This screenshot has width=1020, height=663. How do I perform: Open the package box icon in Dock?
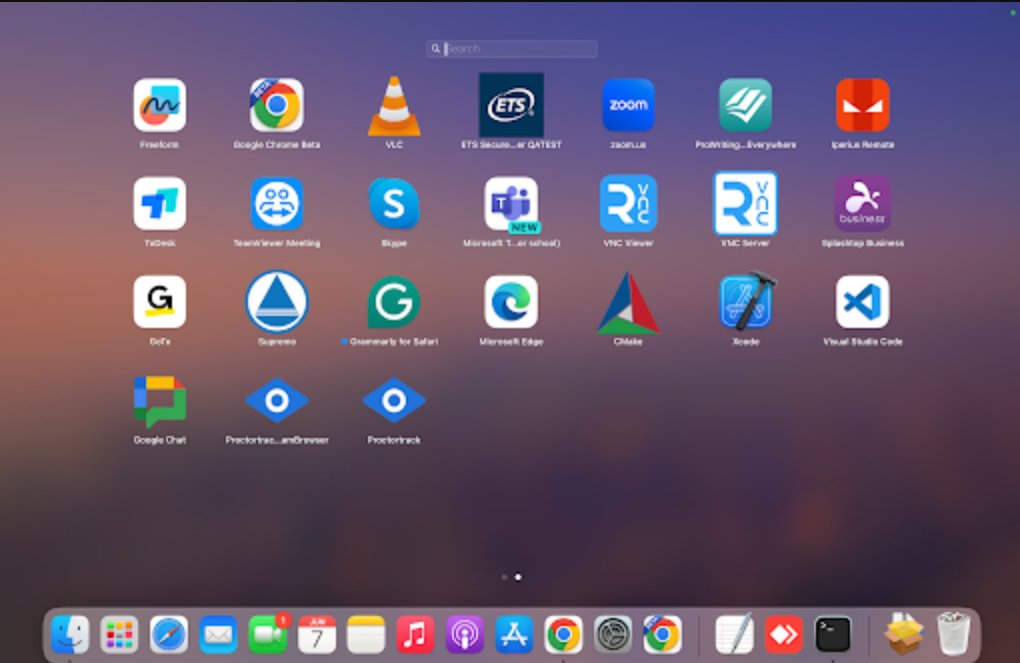tap(904, 634)
